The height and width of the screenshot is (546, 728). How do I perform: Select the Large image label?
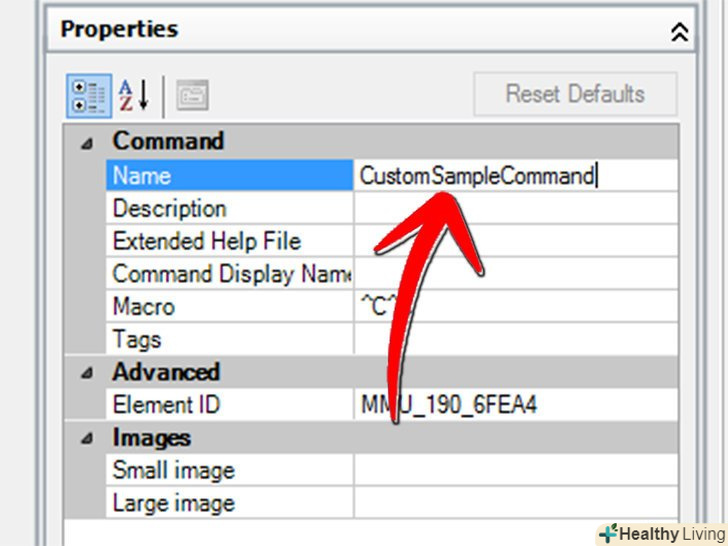click(174, 503)
